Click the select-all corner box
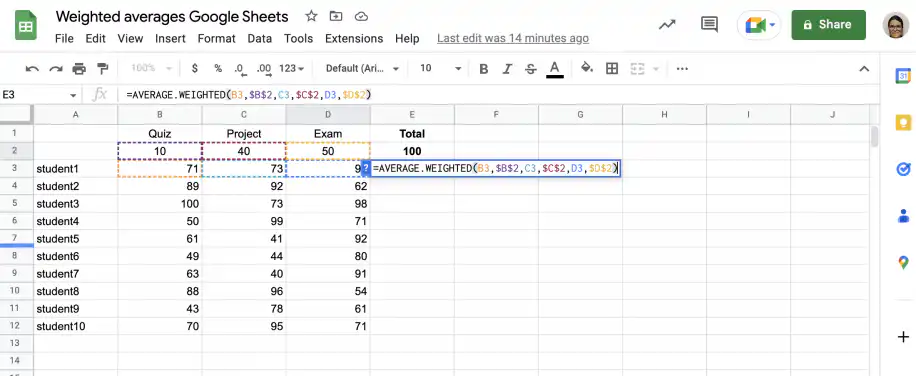Viewport: 916px width, 376px height. coord(16,115)
